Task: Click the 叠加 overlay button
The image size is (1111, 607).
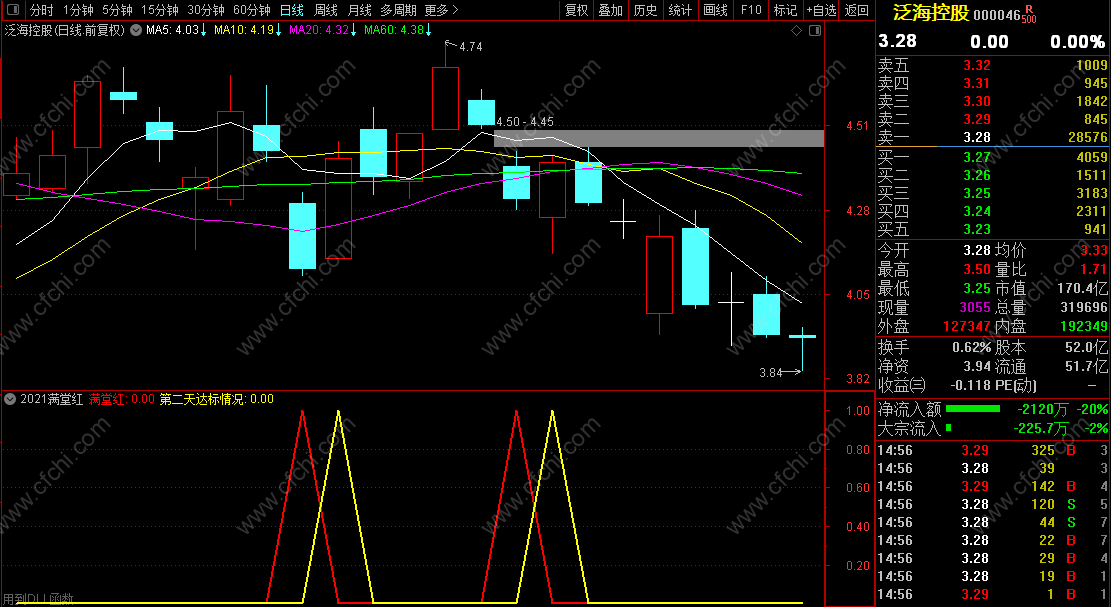Action: (x=610, y=10)
